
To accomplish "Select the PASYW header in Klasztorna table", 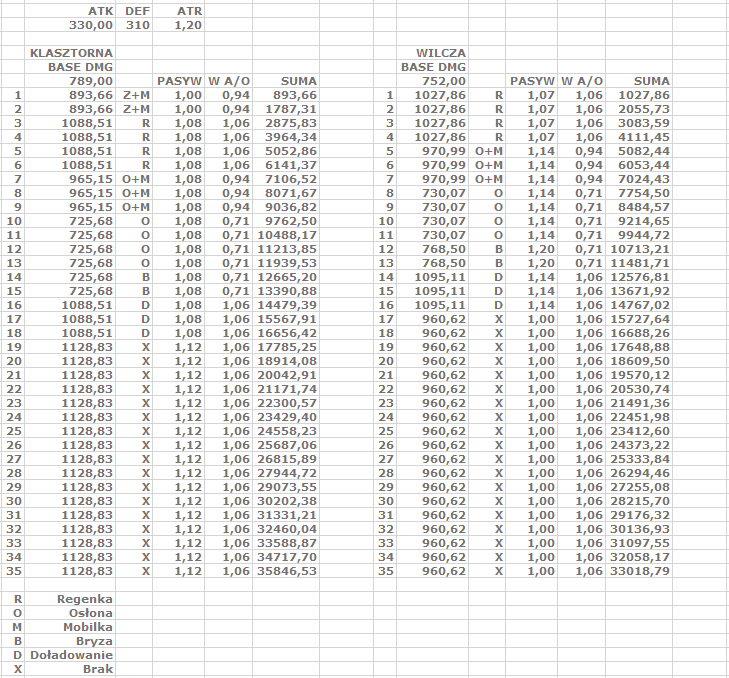I will tap(179, 81).
